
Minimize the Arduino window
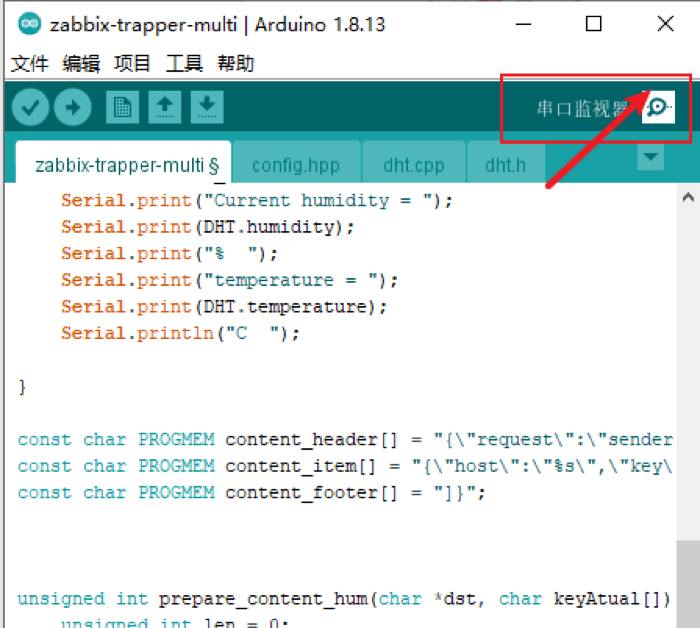click(523, 24)
